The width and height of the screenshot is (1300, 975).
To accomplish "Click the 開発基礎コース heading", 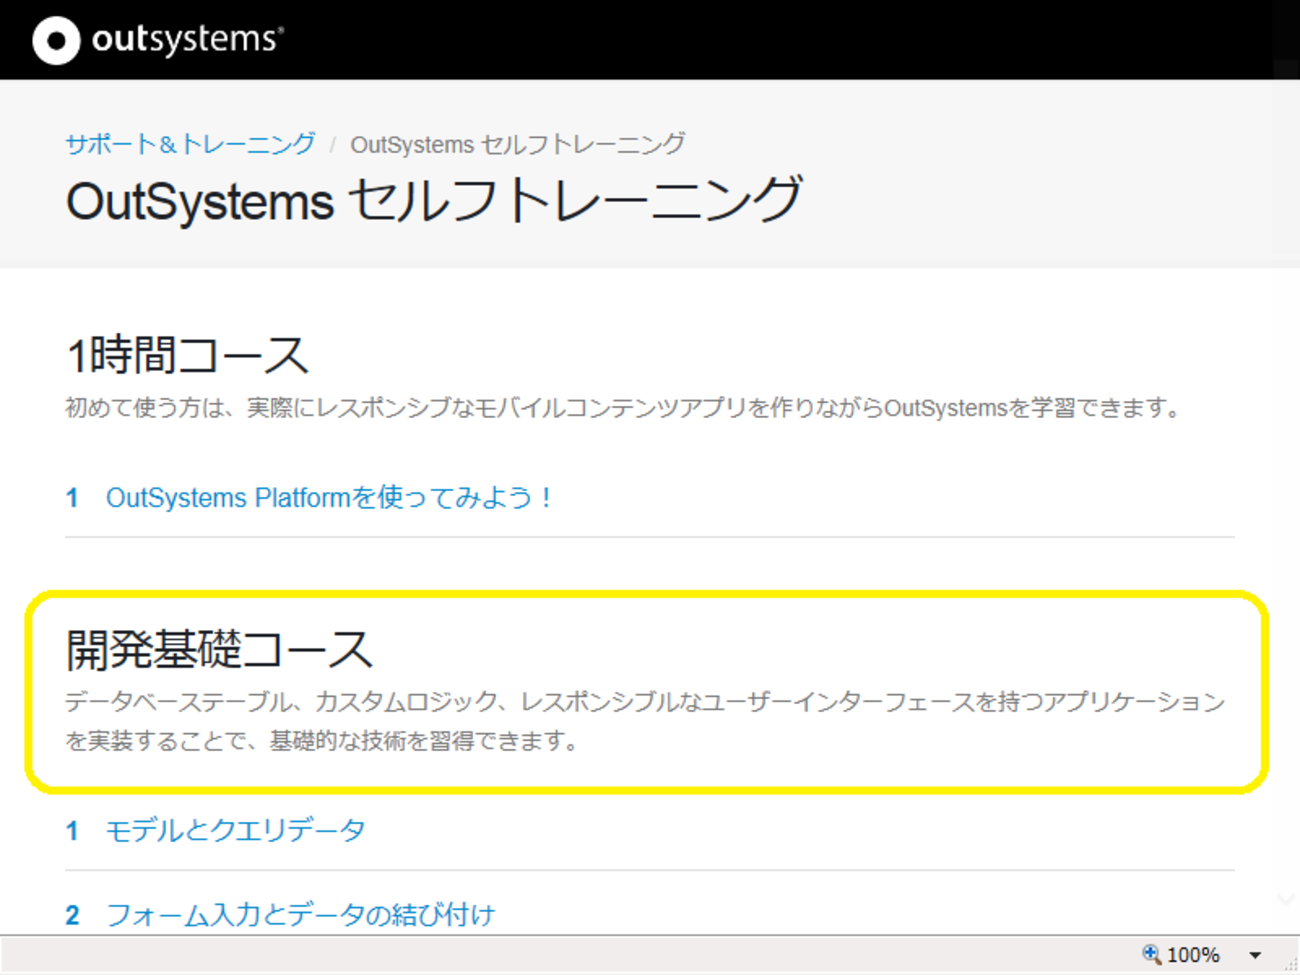I will click(219, 649).
